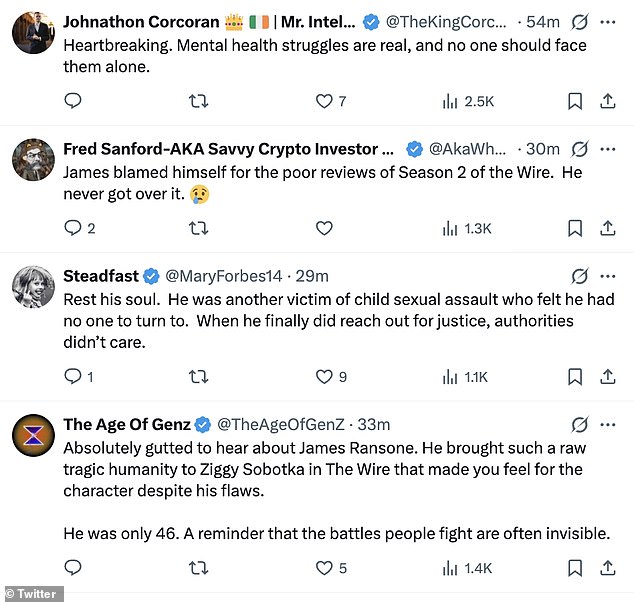The width and height of the screenshot is (634, 602).
Task: Open Grok icon on Fred Sanford's tweet
Action: point(579,149)
